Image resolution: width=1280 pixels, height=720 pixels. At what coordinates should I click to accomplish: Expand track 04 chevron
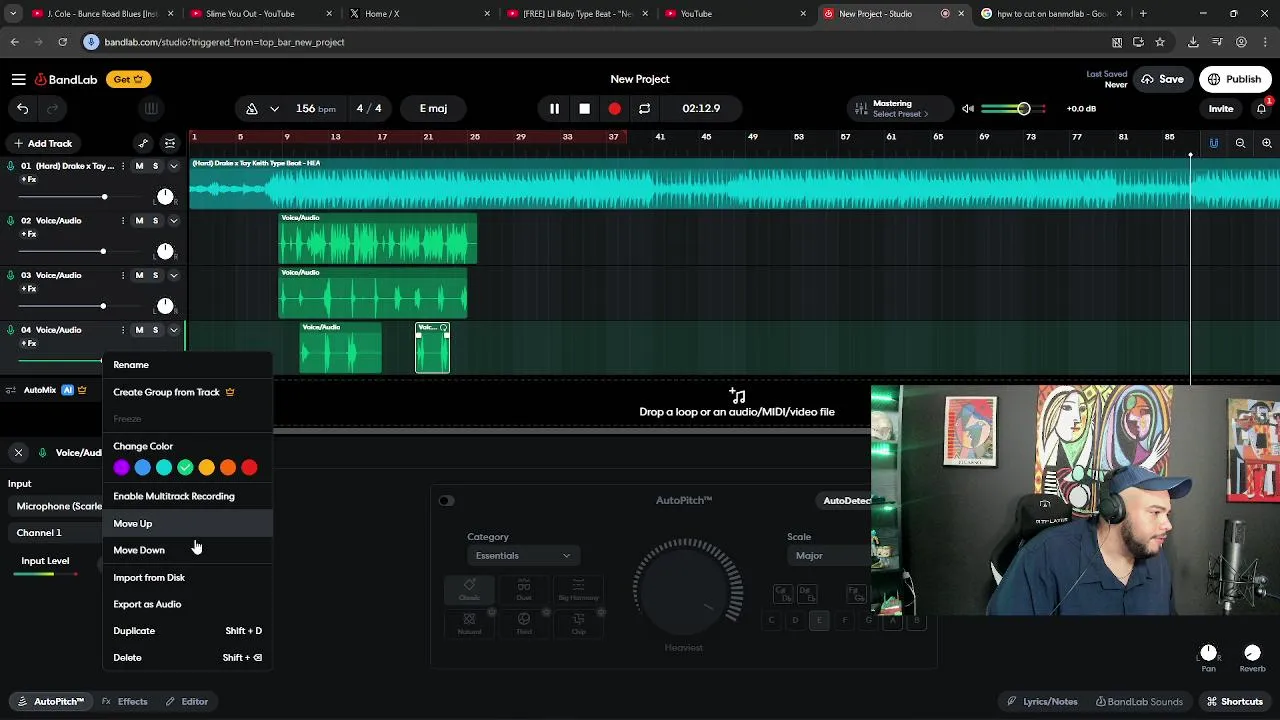point(173,330)
